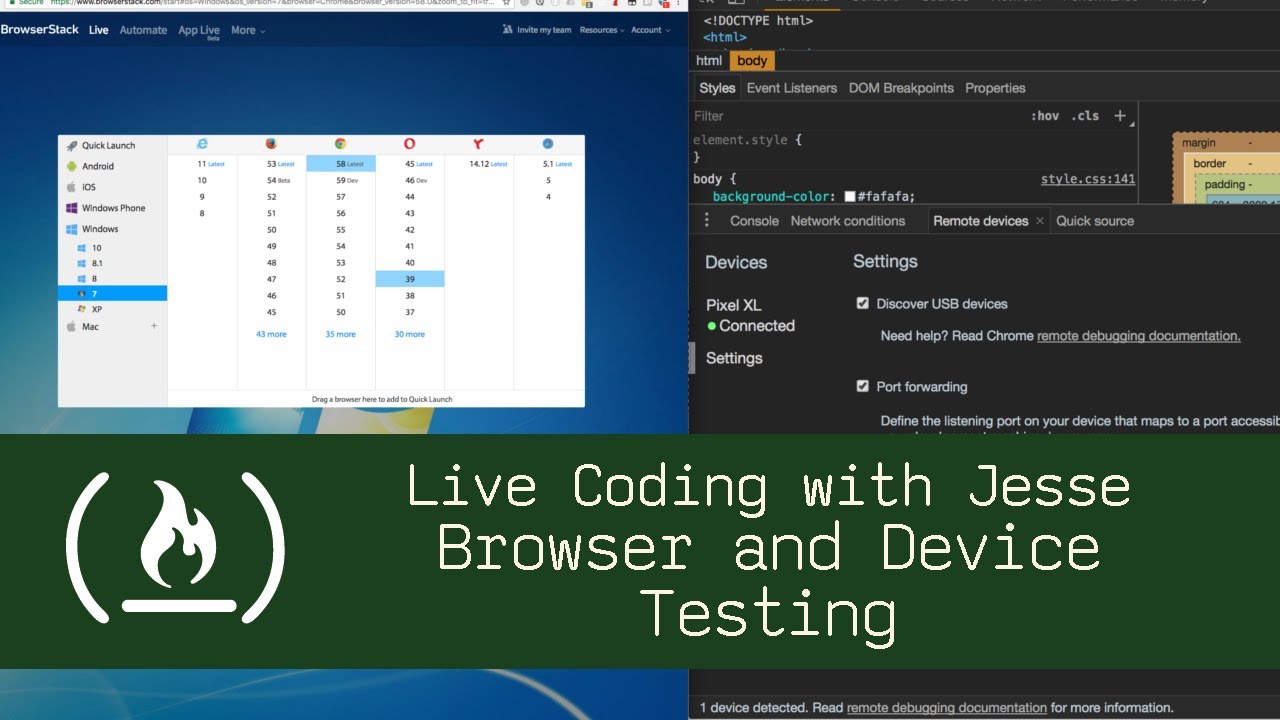
Task: Switch to Styles pane tab
Action: 717,88
